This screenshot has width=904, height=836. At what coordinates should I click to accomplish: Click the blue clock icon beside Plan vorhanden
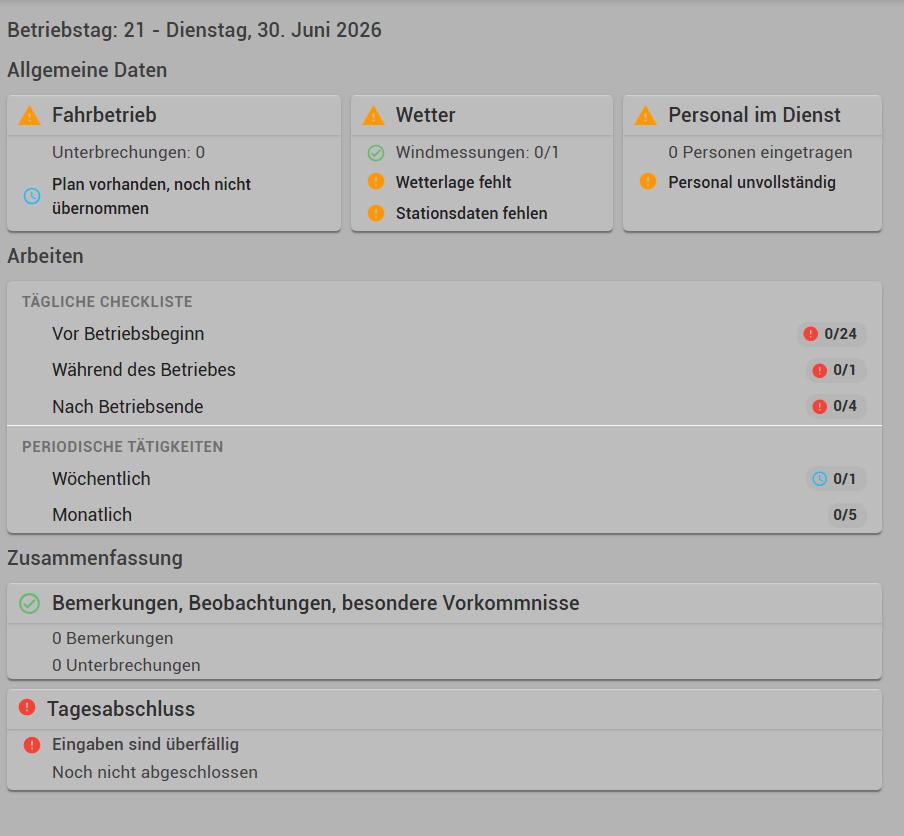pos(32,196)
